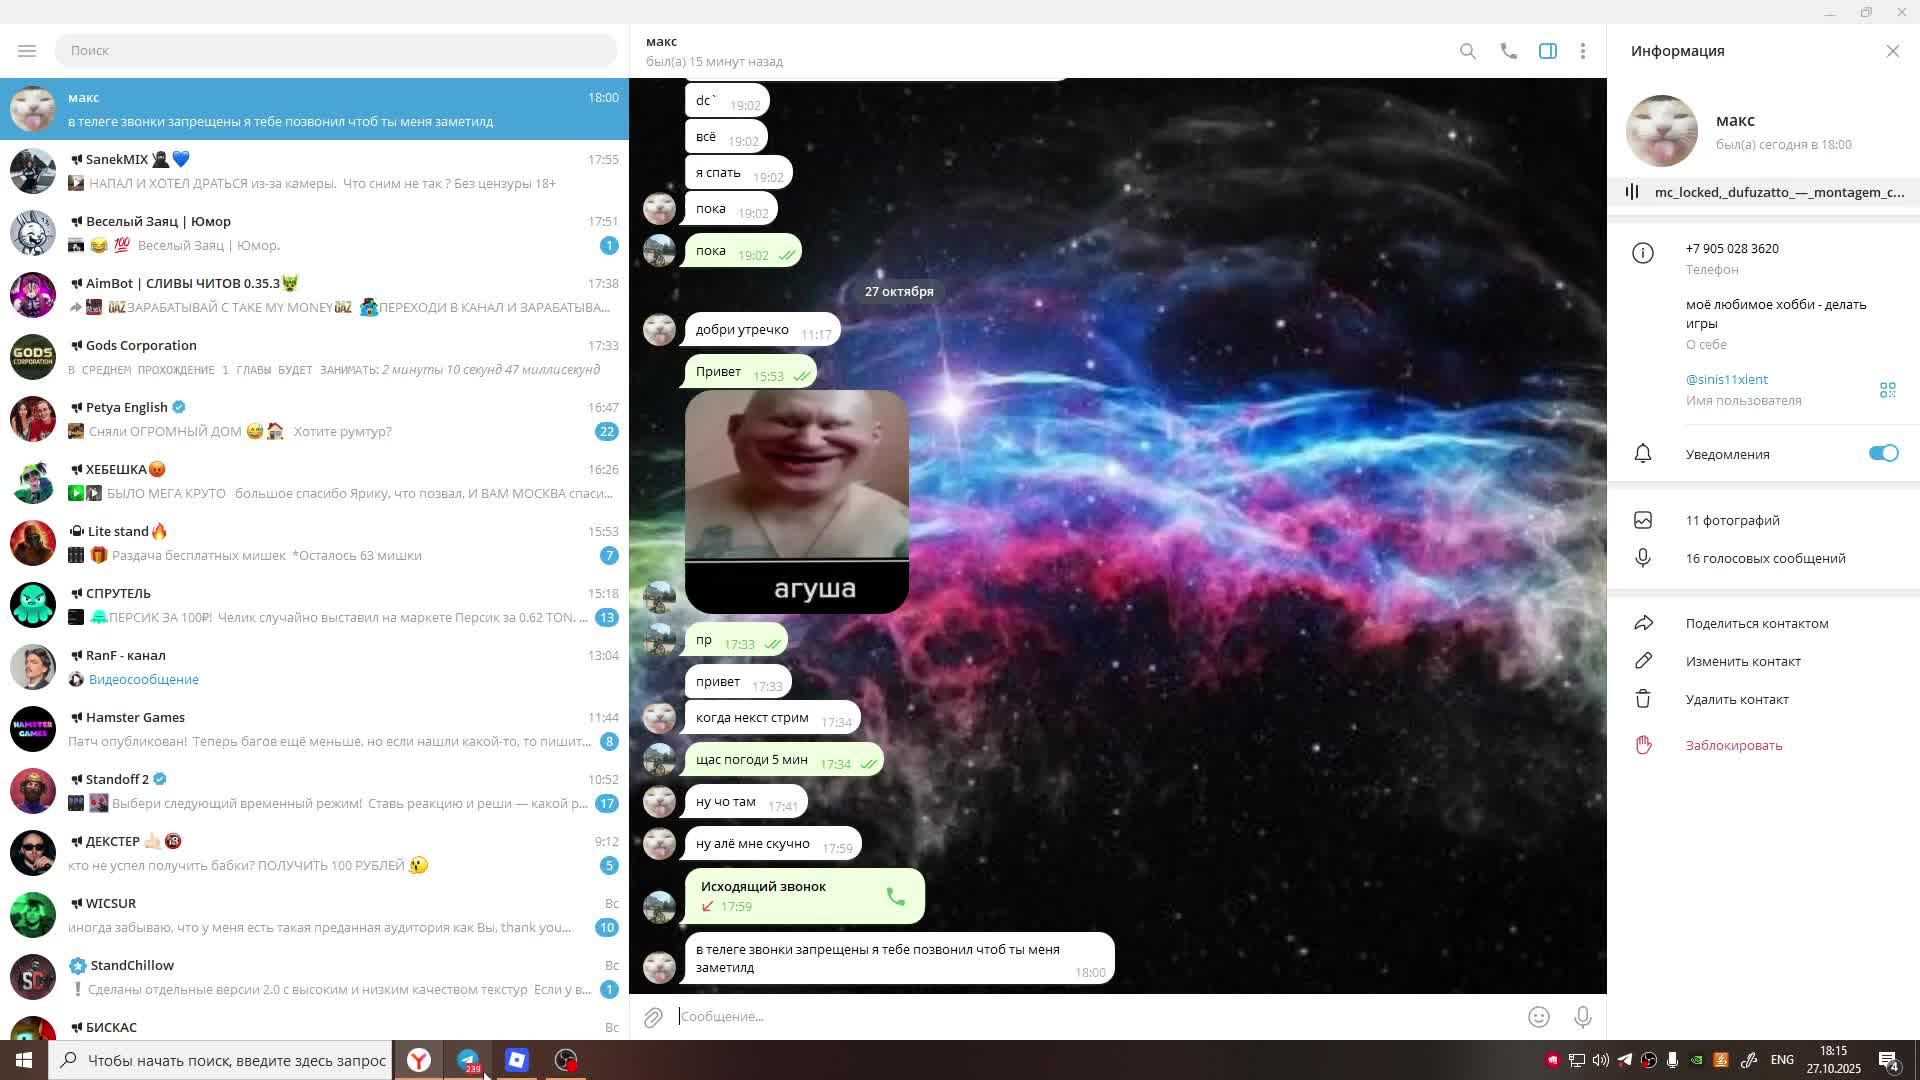
Task: Click Заблокировать to block user
Action: click(x=1733, y=745)
